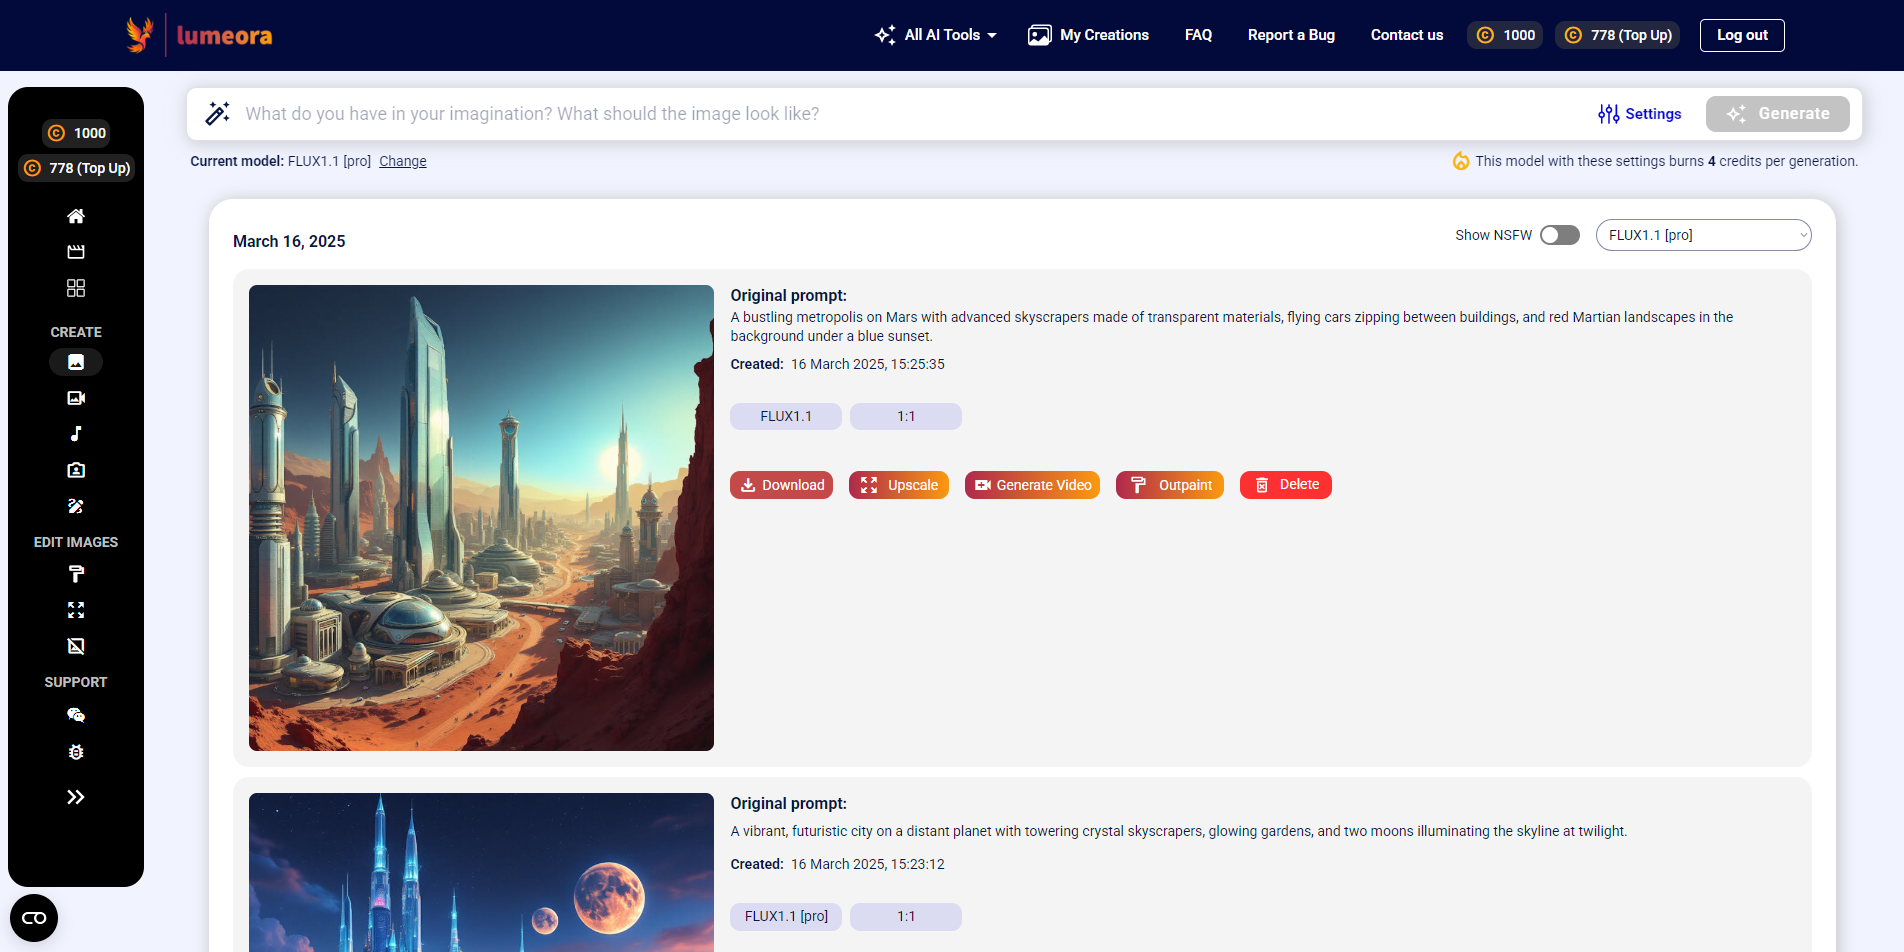This screenshot has width=1904, height=952.
Task: Select the remove background icon in sidebar
Action: click(76, 646)
